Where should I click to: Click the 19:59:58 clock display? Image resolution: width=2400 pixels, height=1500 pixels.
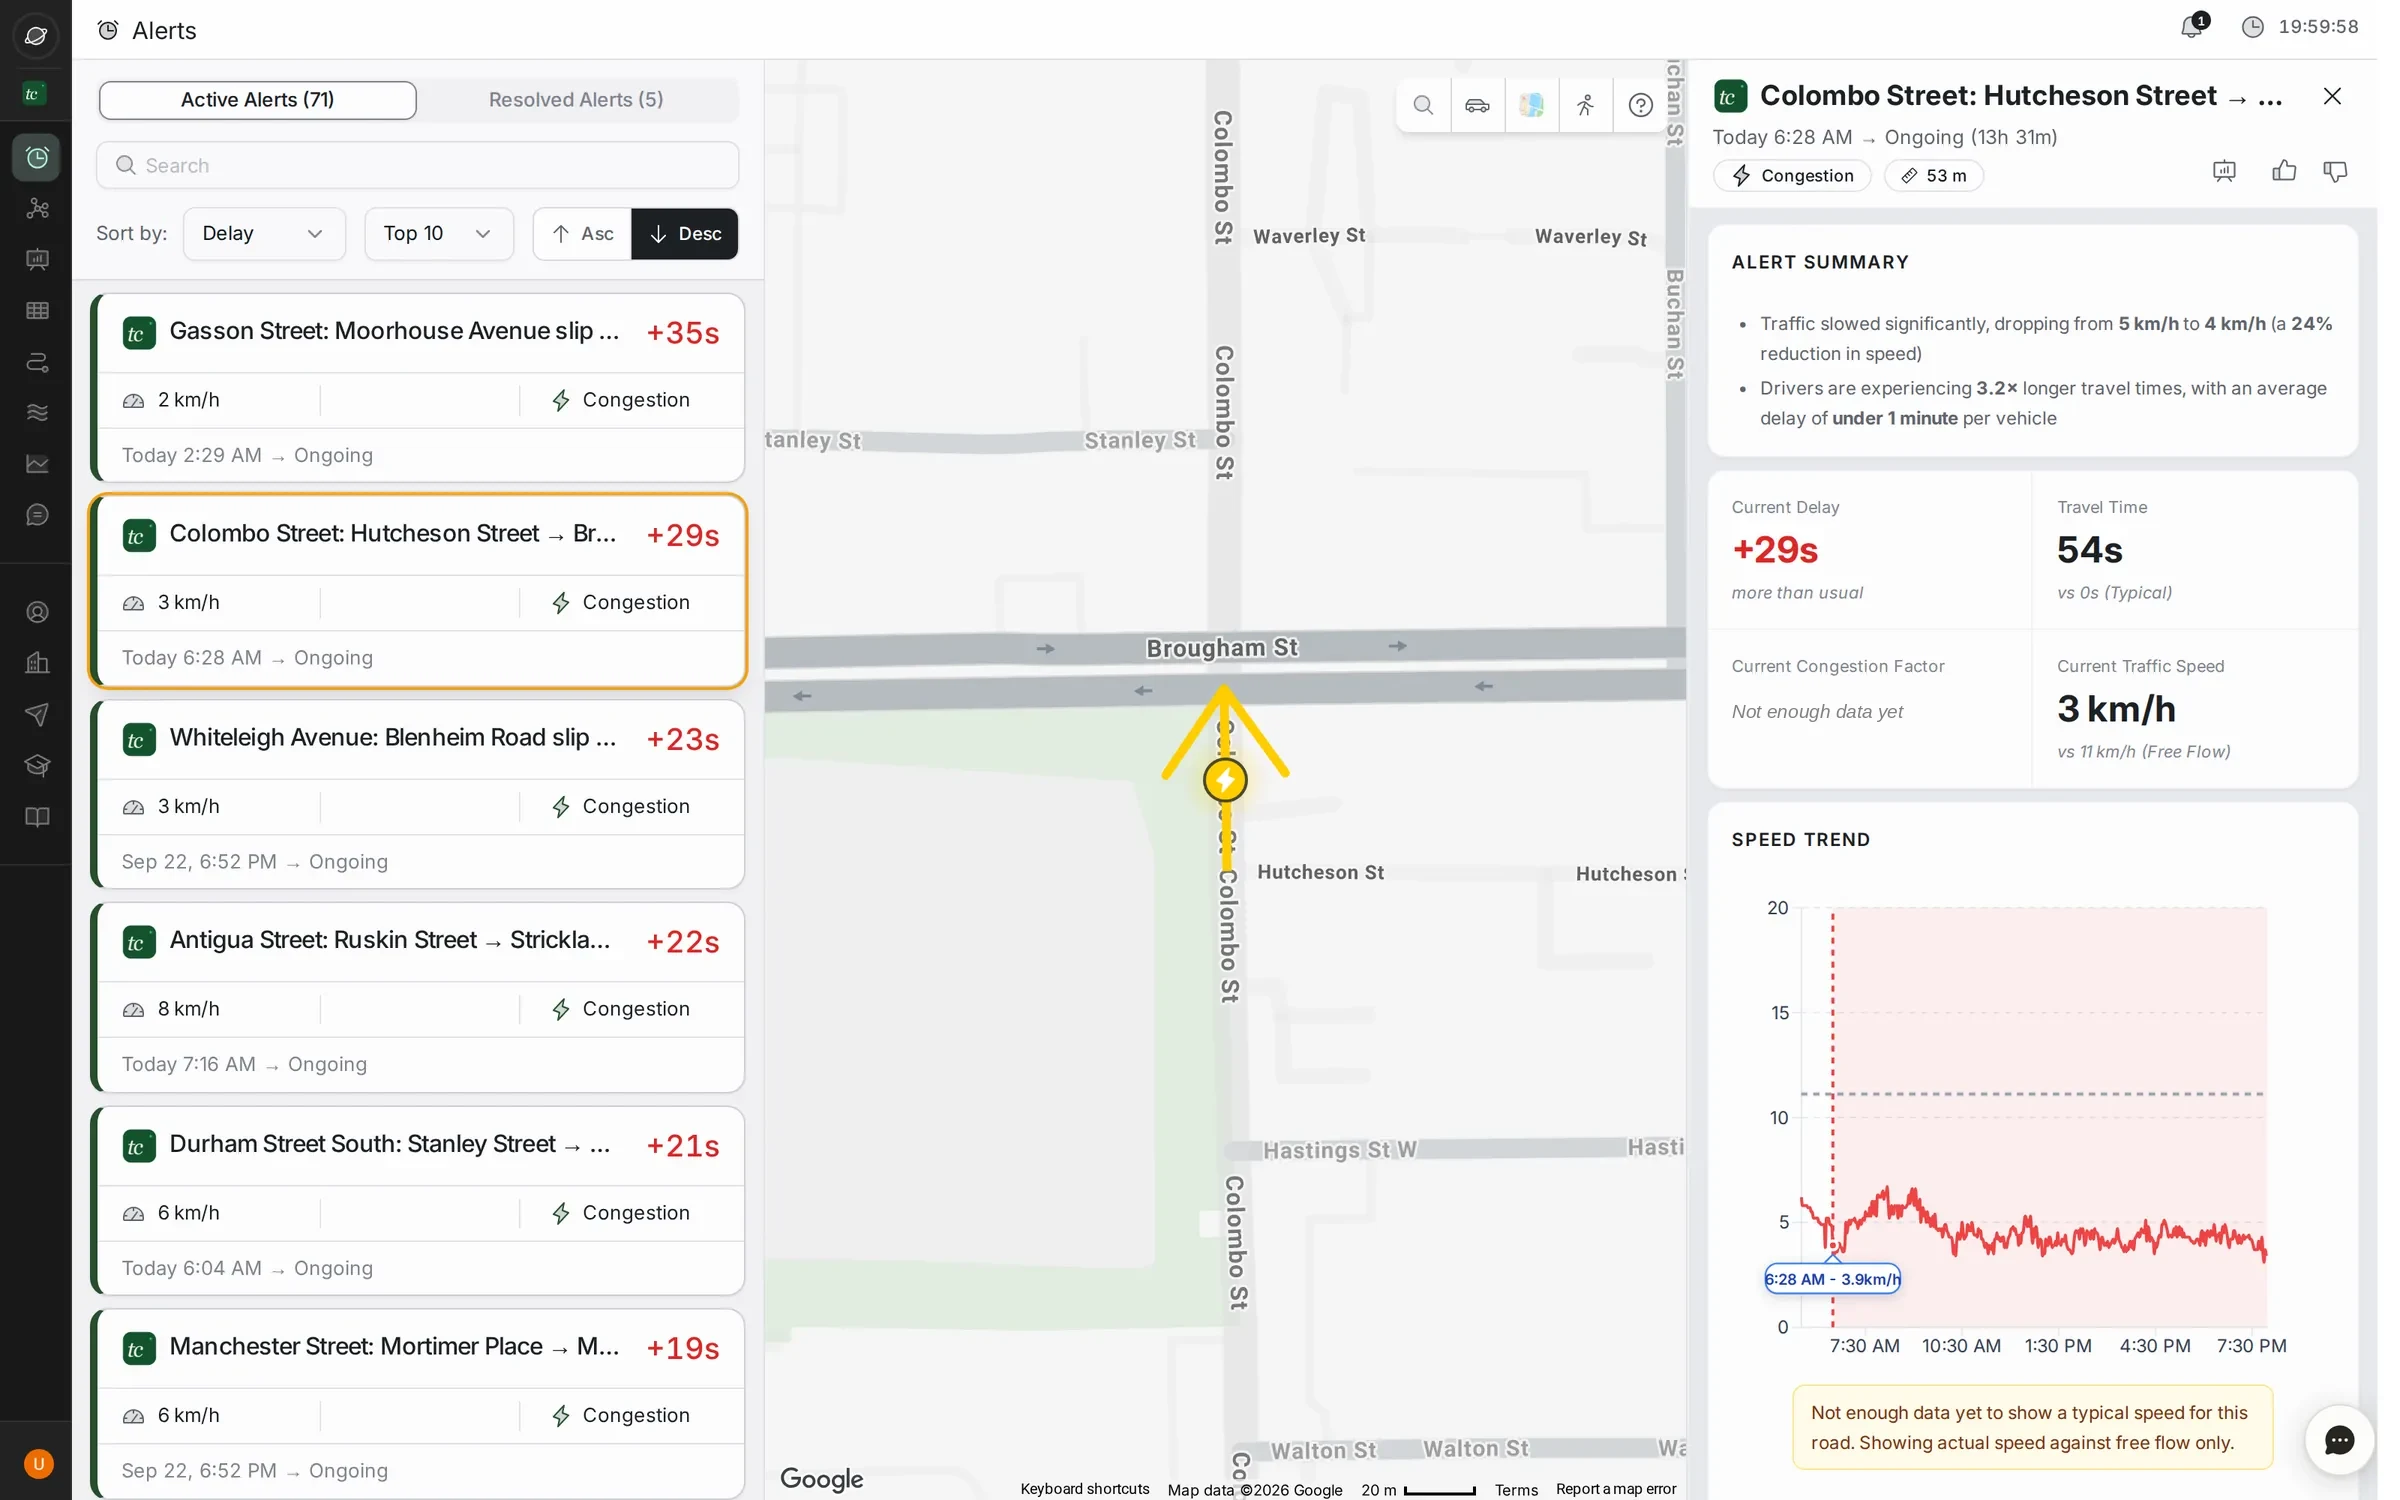(x=2318, y=27)
